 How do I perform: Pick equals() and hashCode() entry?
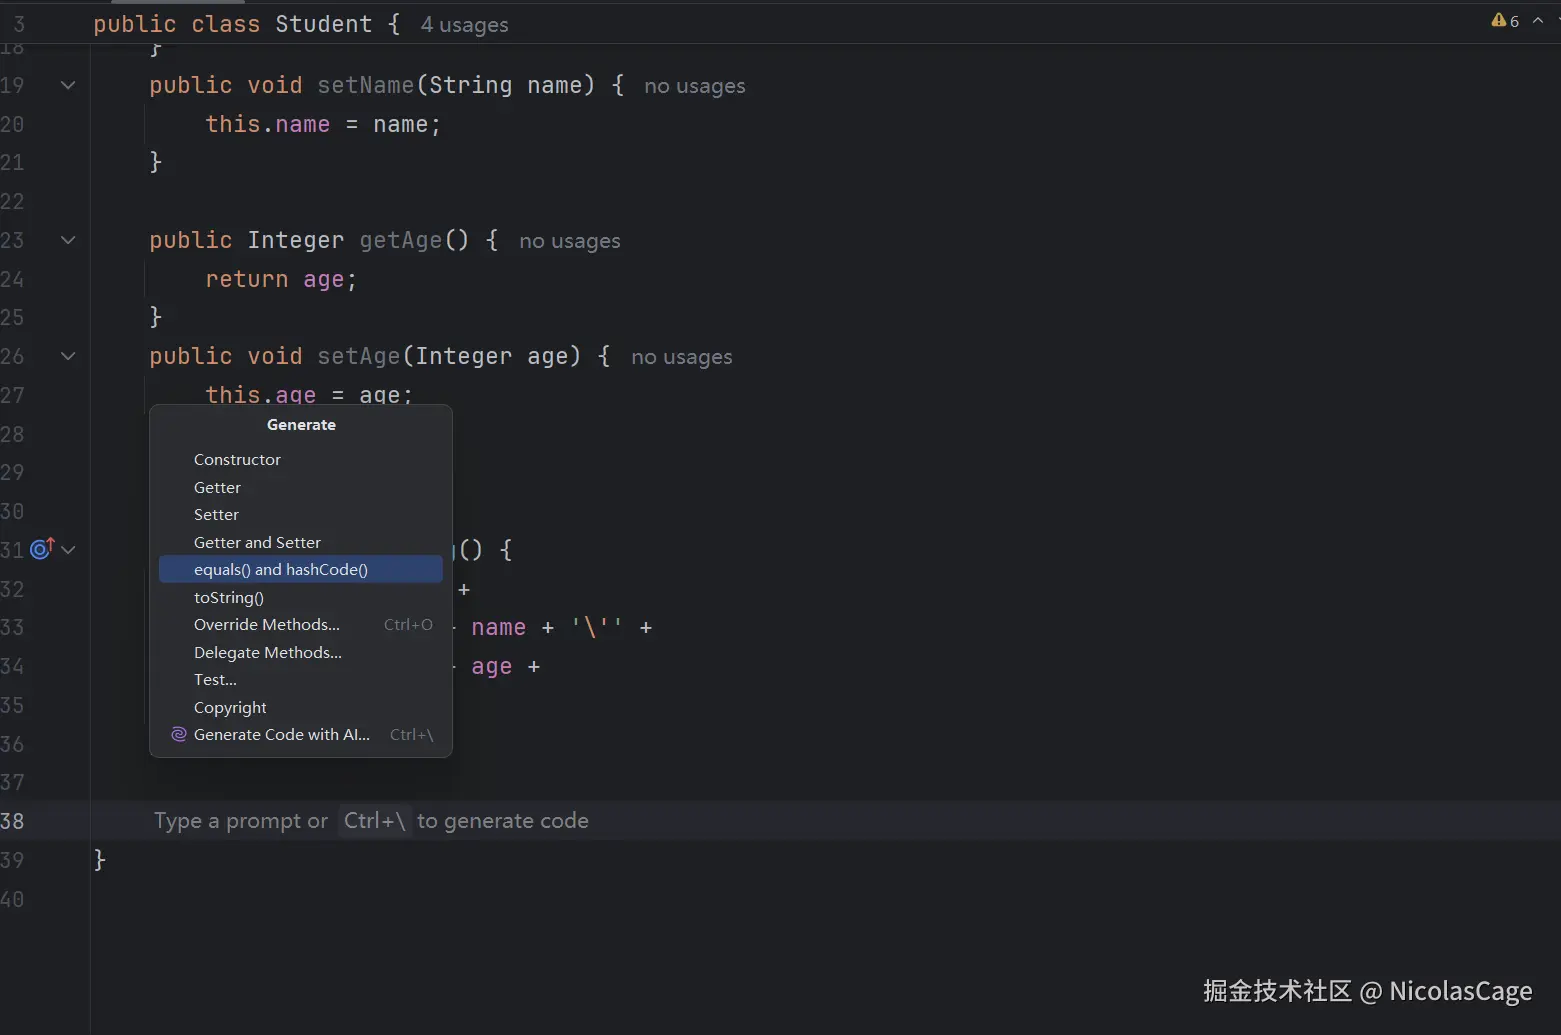(300, 569)
